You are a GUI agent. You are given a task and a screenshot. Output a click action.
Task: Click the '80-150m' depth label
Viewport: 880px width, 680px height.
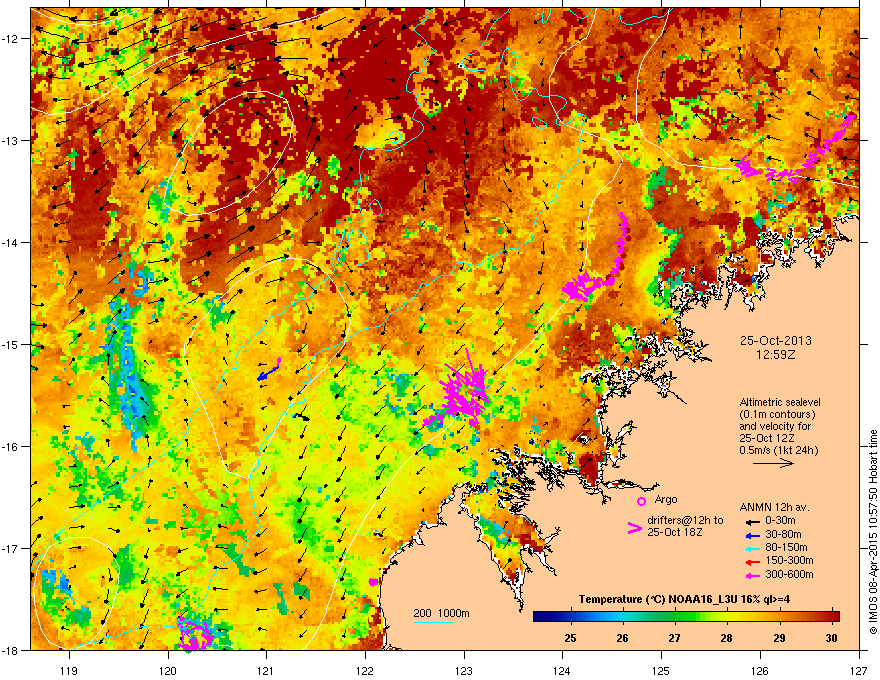(786, 548)
